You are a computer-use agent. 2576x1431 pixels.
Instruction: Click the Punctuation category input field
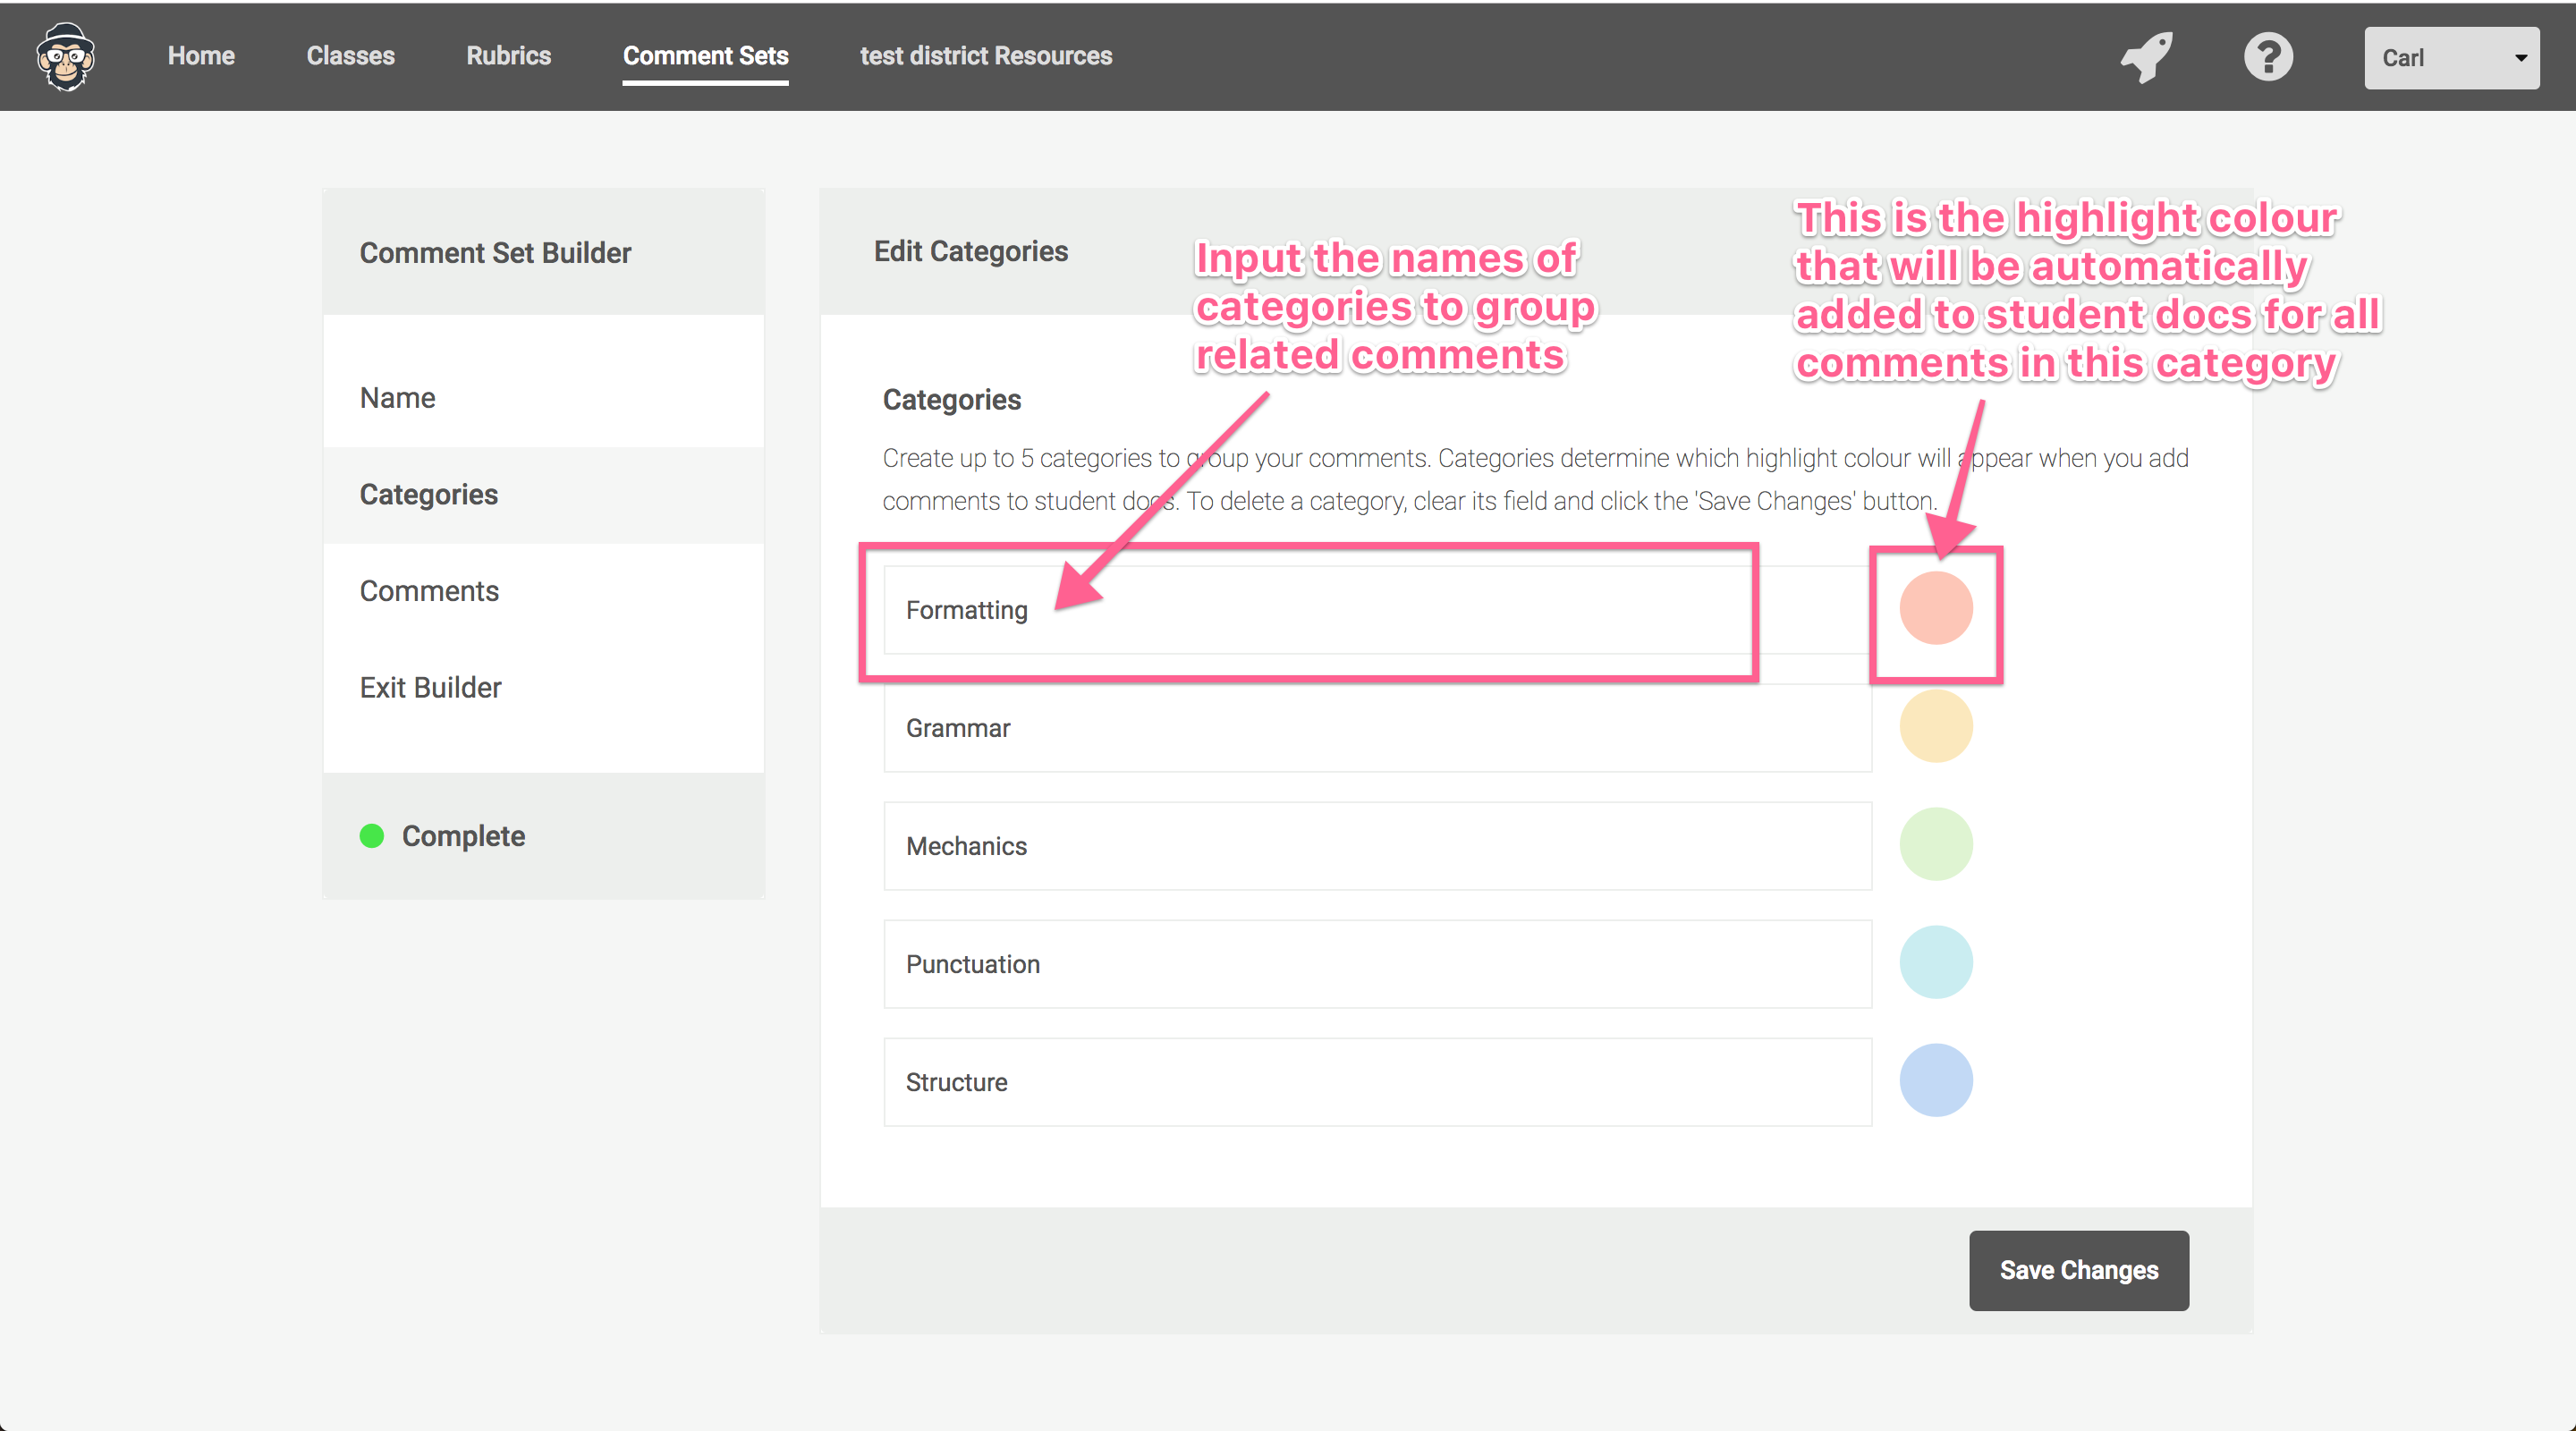coord(1376,964)
